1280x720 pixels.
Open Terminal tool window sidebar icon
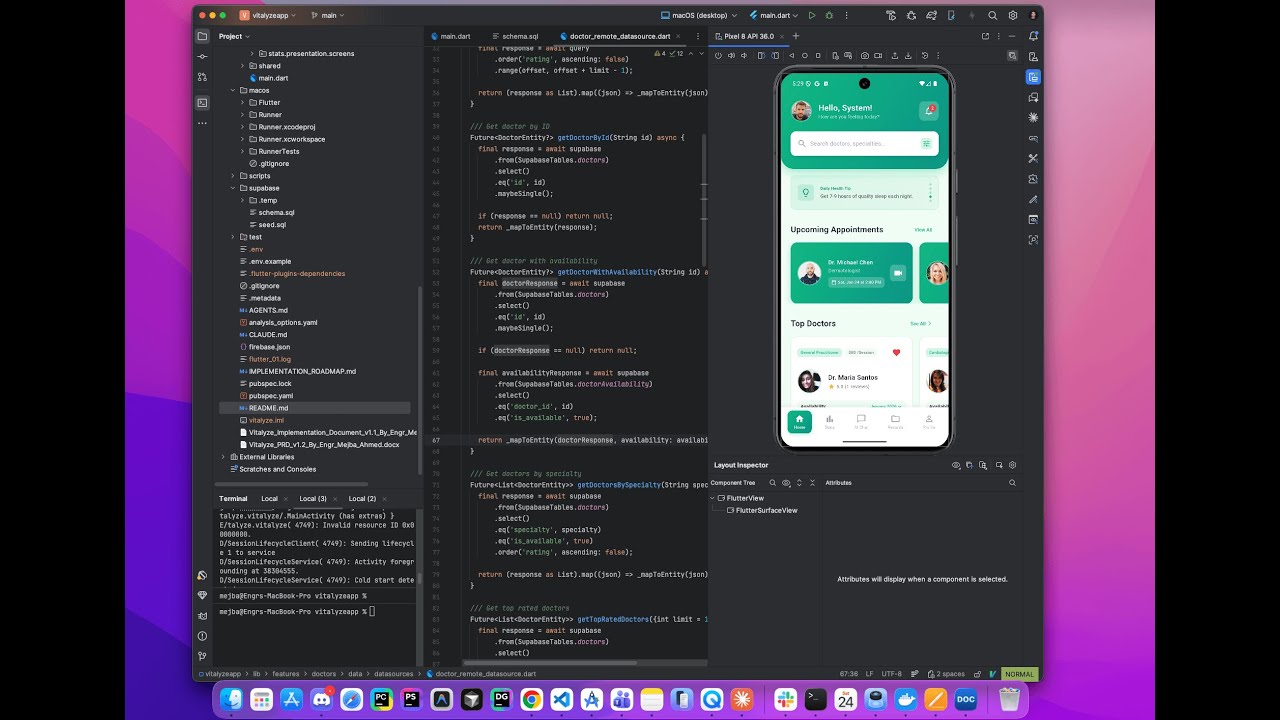tap(202, 102)
